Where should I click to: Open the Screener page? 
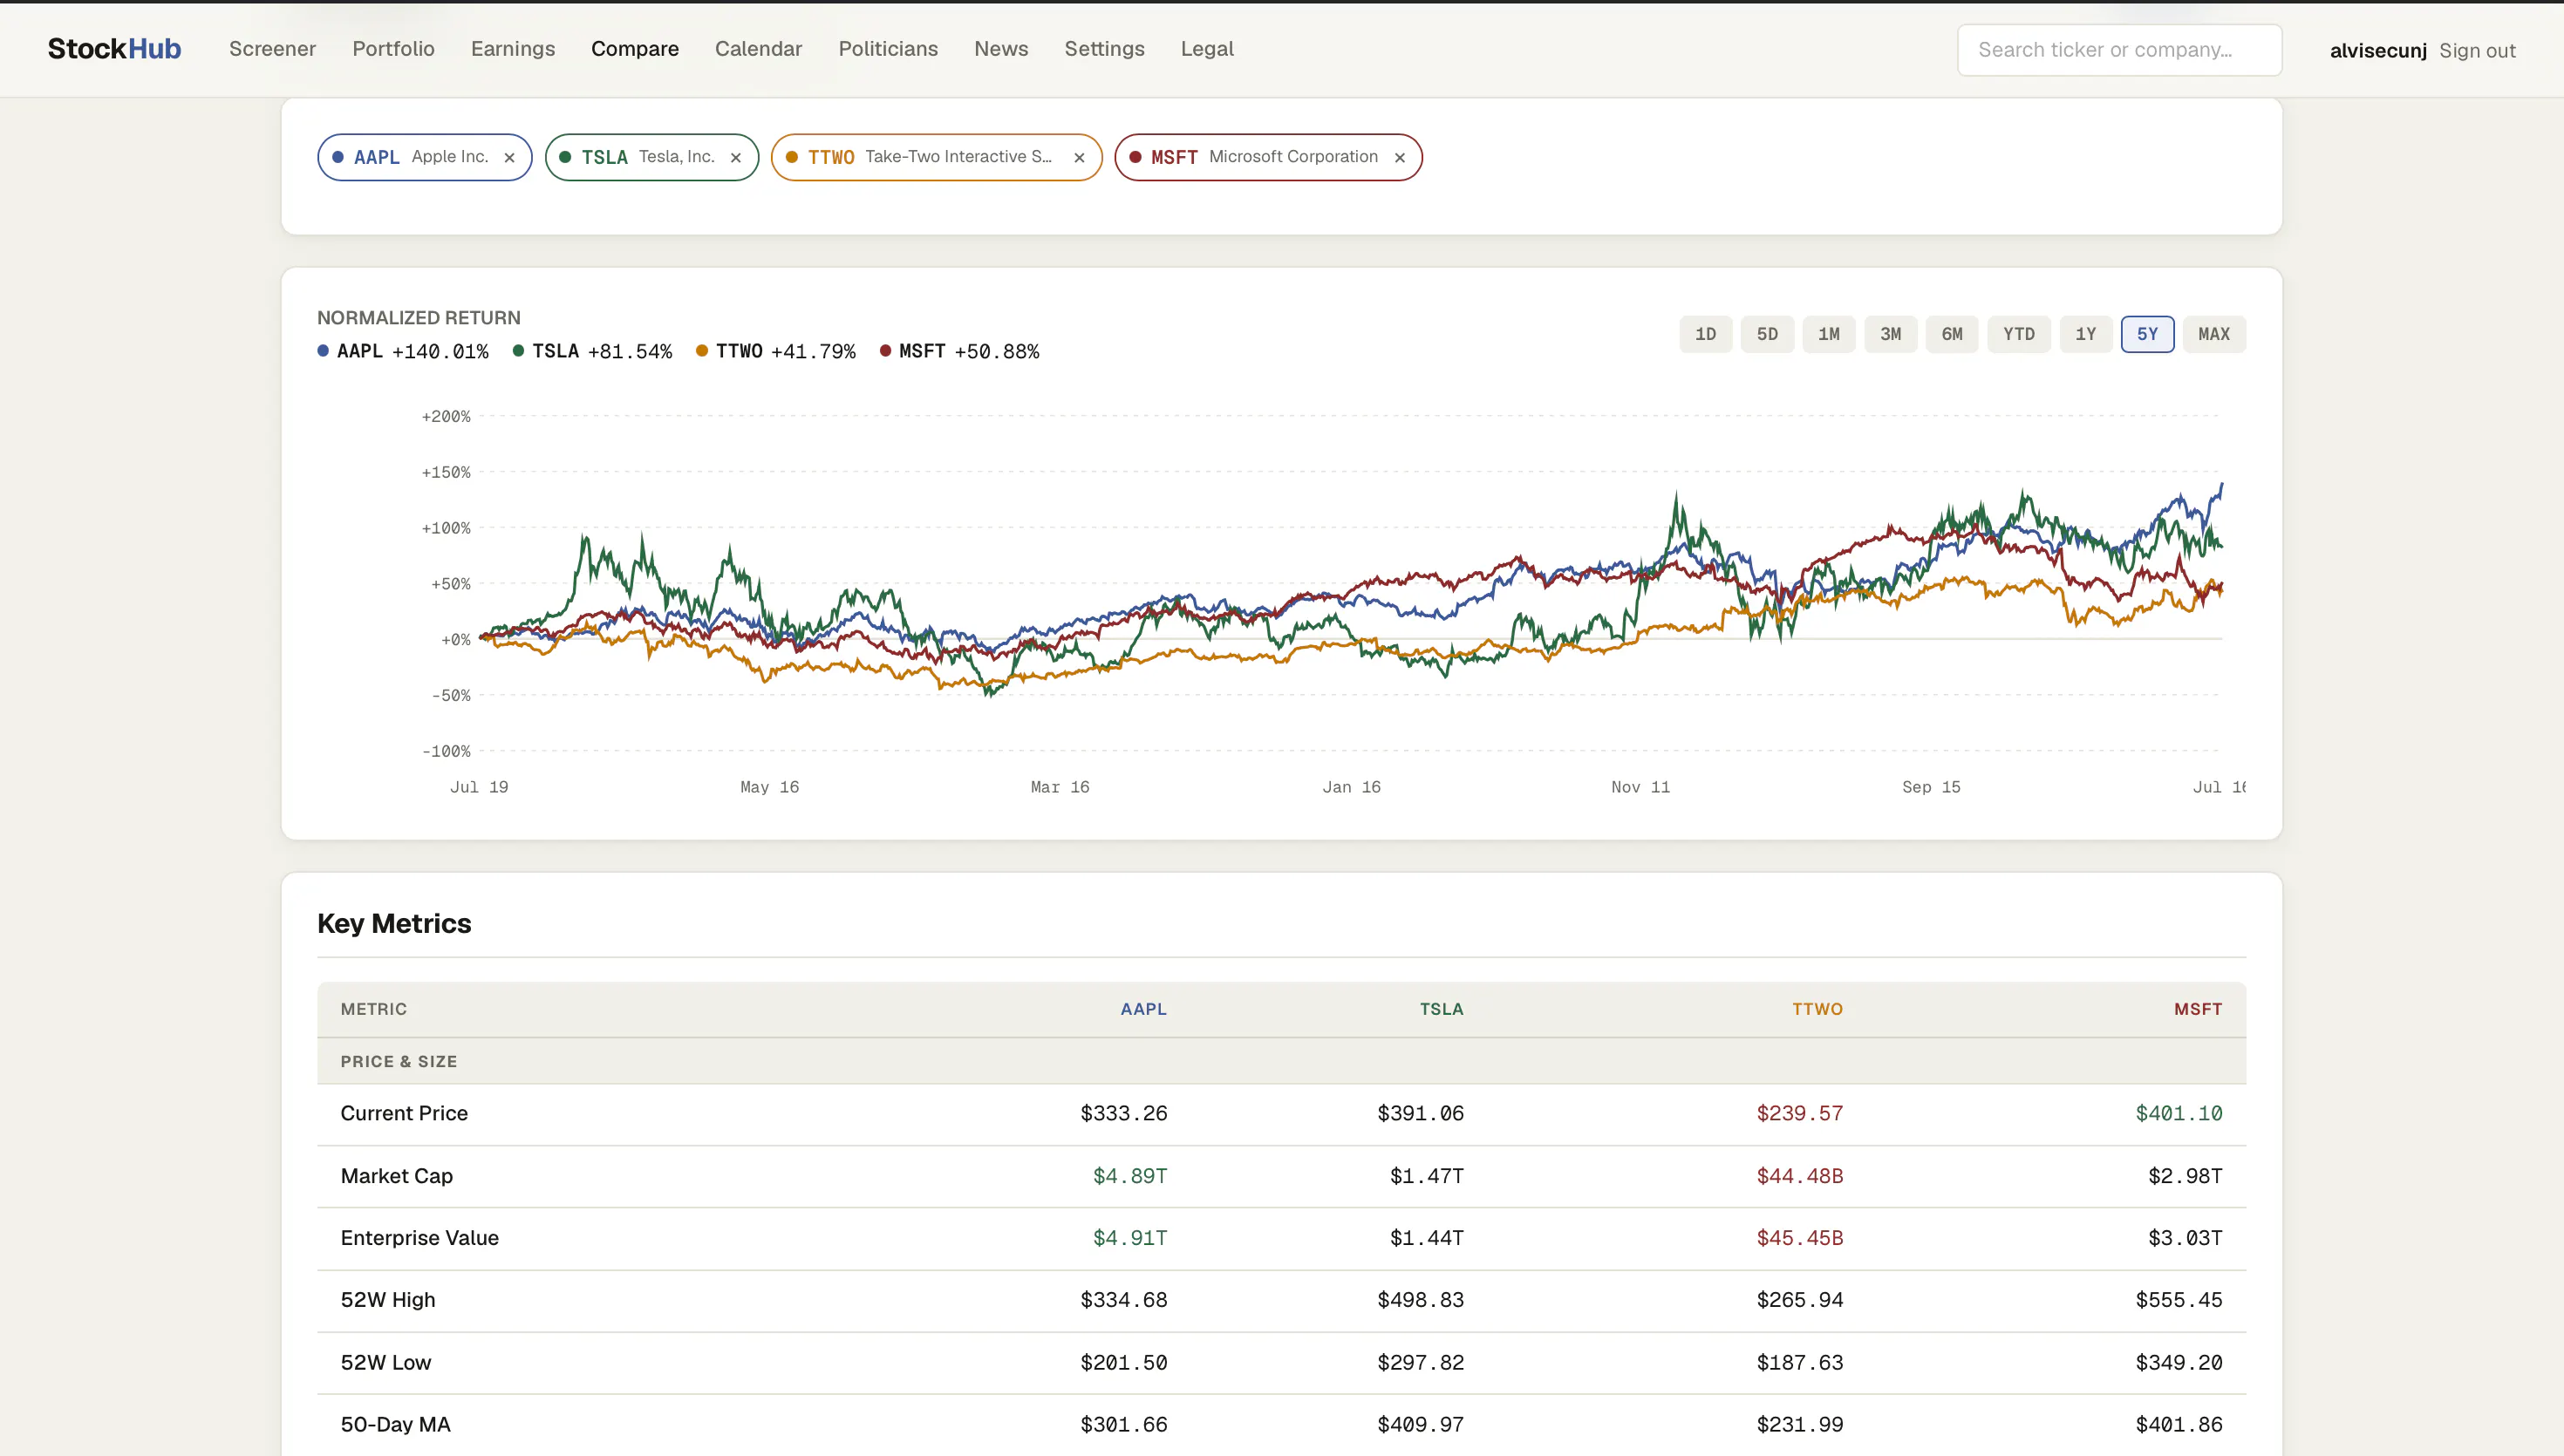(272, 49)
